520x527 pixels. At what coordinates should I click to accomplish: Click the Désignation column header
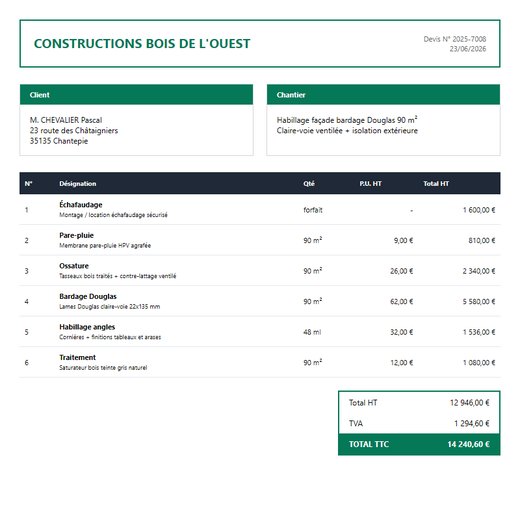point(78,184)
